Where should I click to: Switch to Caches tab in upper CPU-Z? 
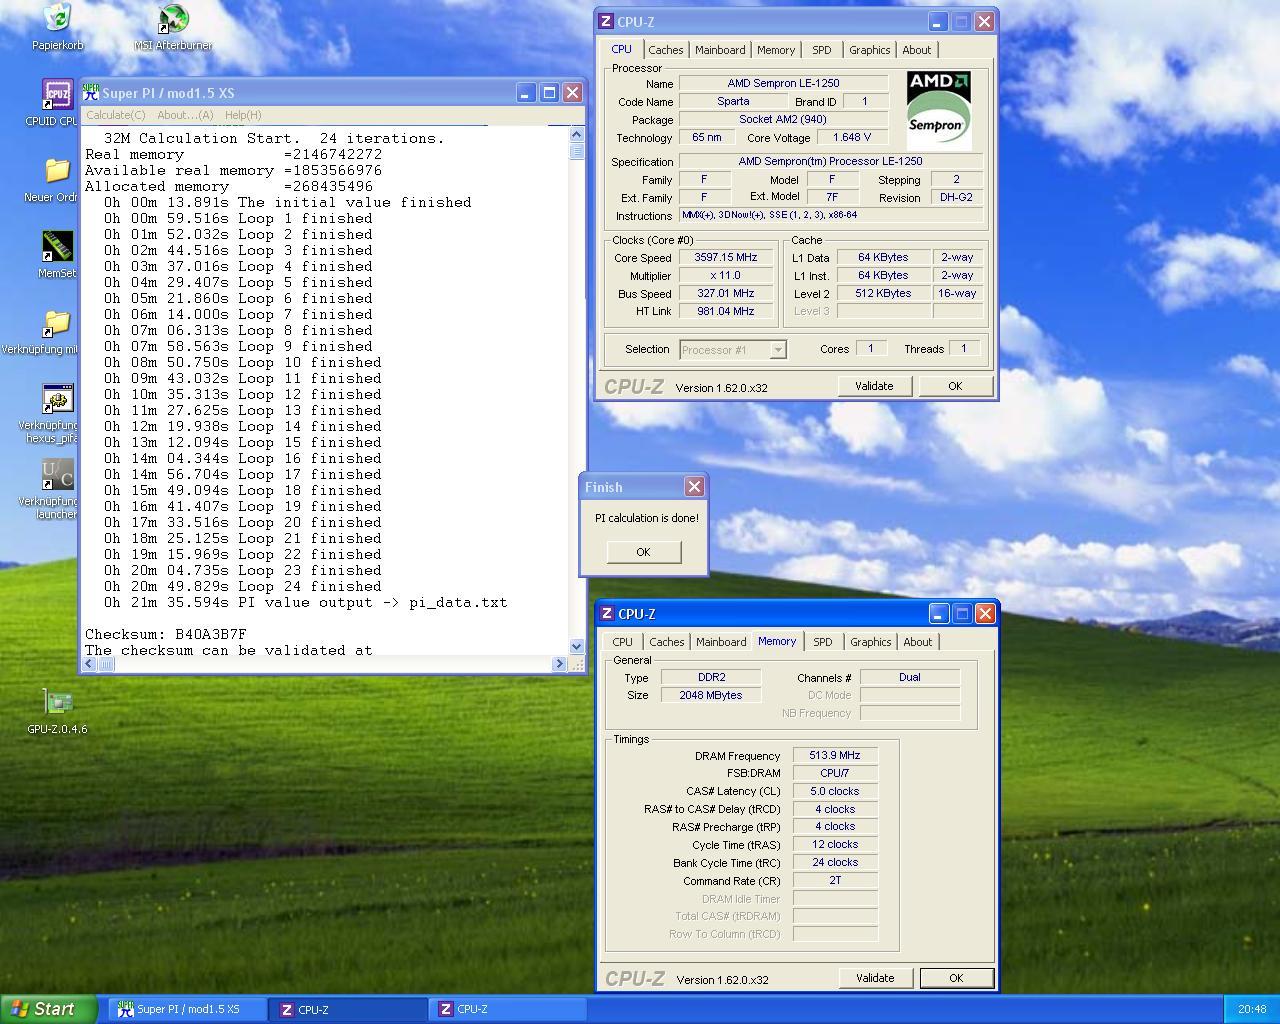[665, 50]
